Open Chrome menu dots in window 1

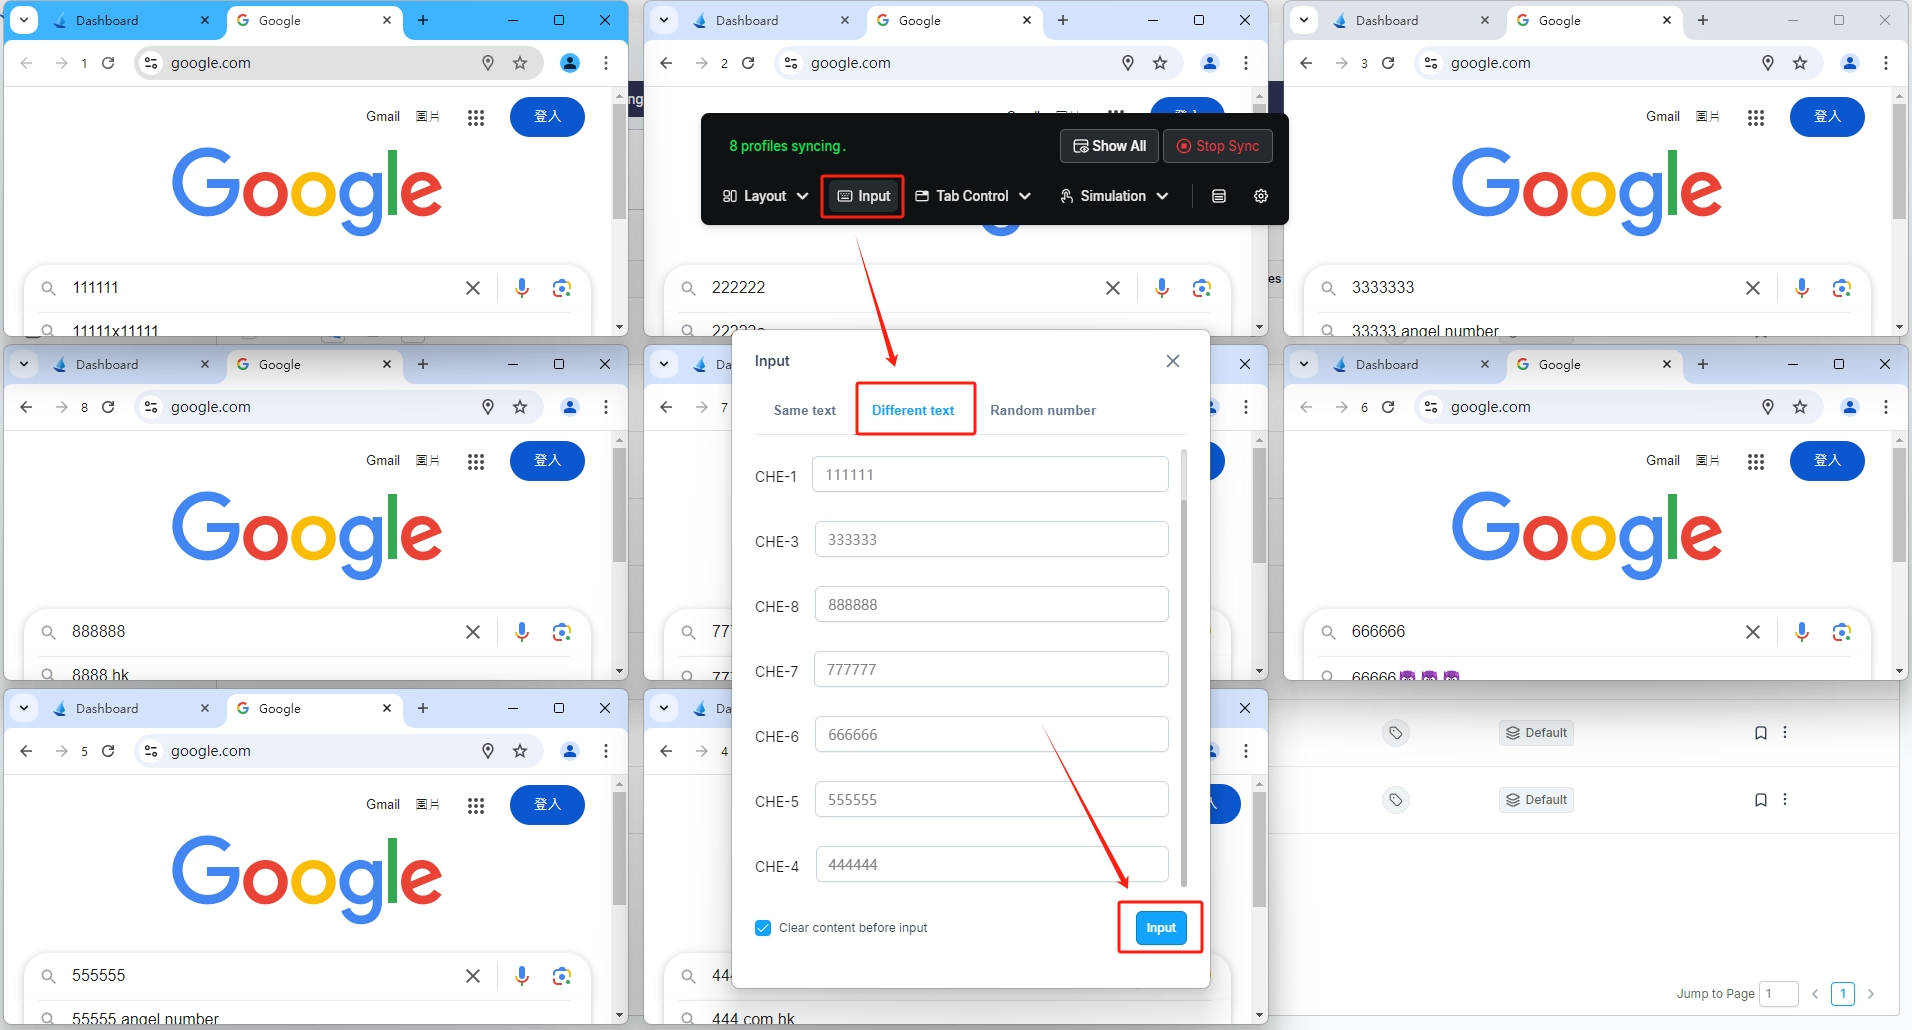[606, 63]
